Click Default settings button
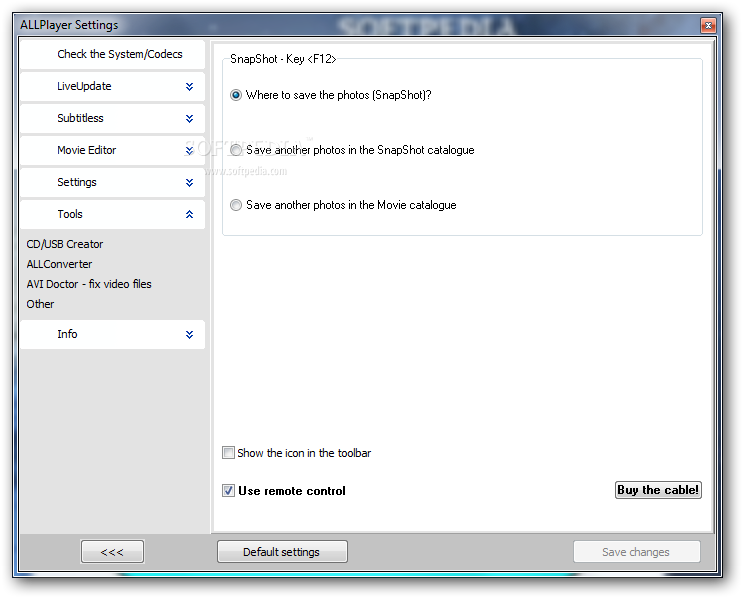The width and height of the screenshot is (743, 598). pyautogui.click(x=282, y=552)
